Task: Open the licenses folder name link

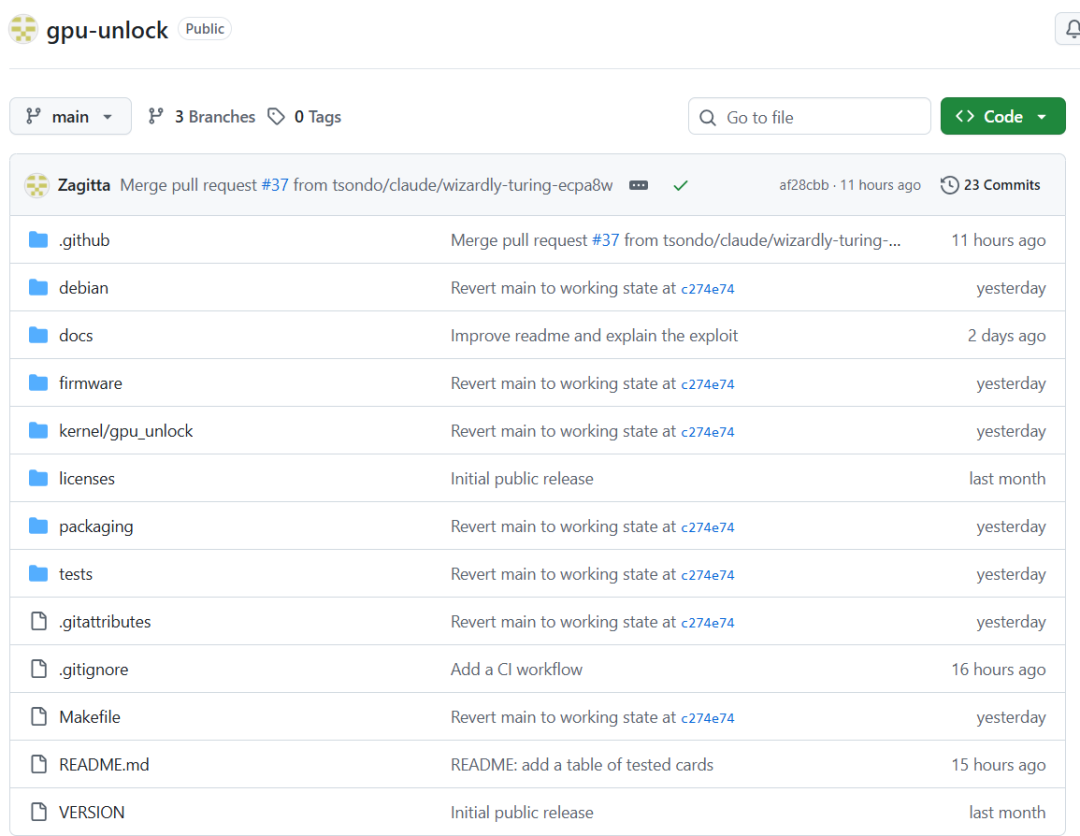Action: 87,479
